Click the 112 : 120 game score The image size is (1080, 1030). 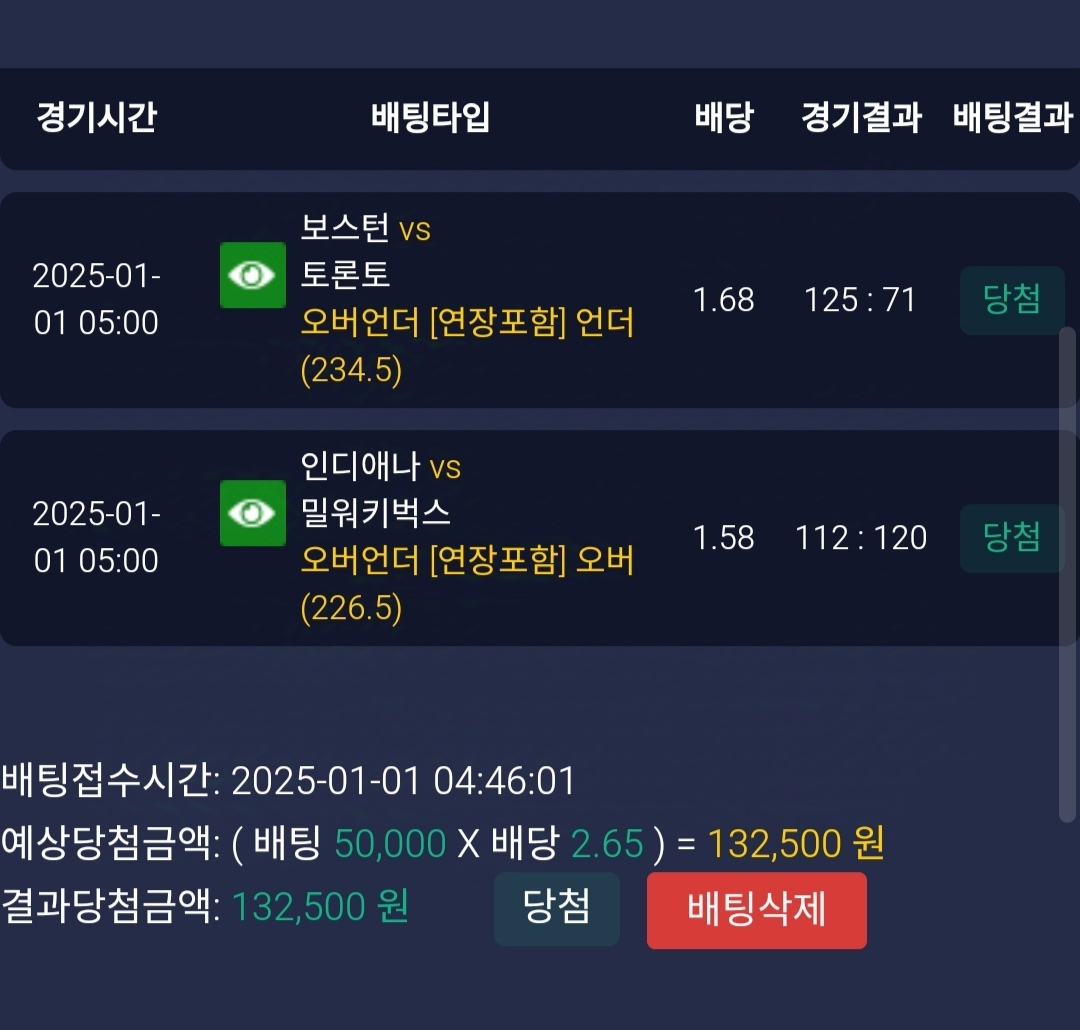[x=860, y=538]
